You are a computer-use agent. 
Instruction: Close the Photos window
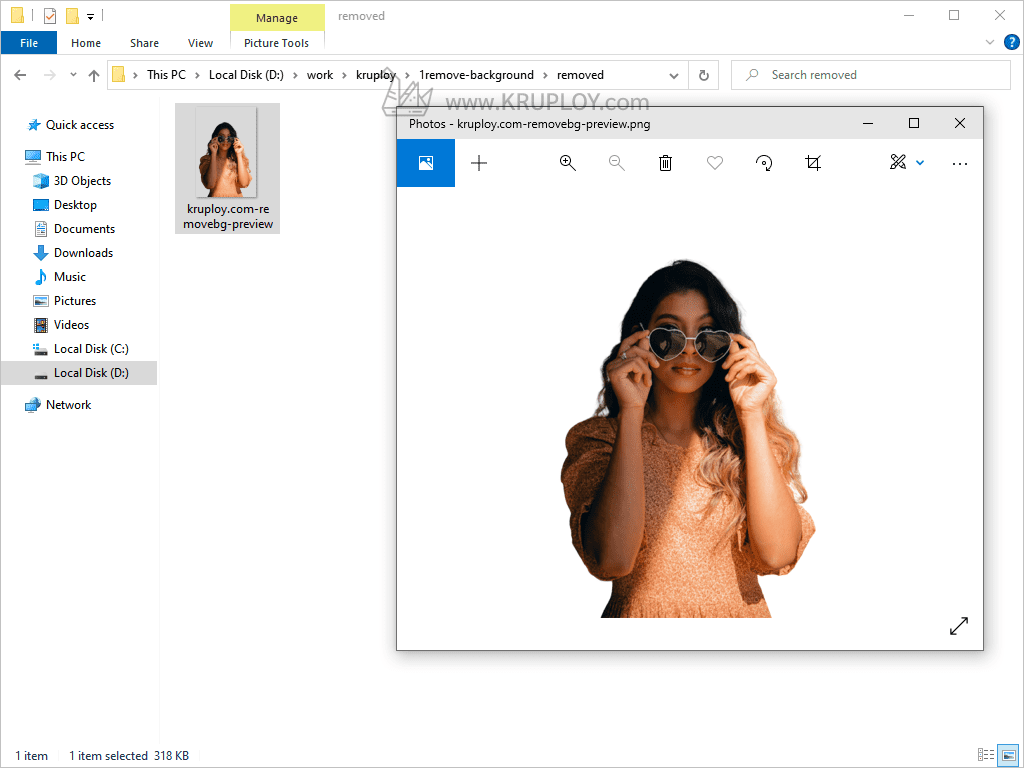(x=959, y=123)
